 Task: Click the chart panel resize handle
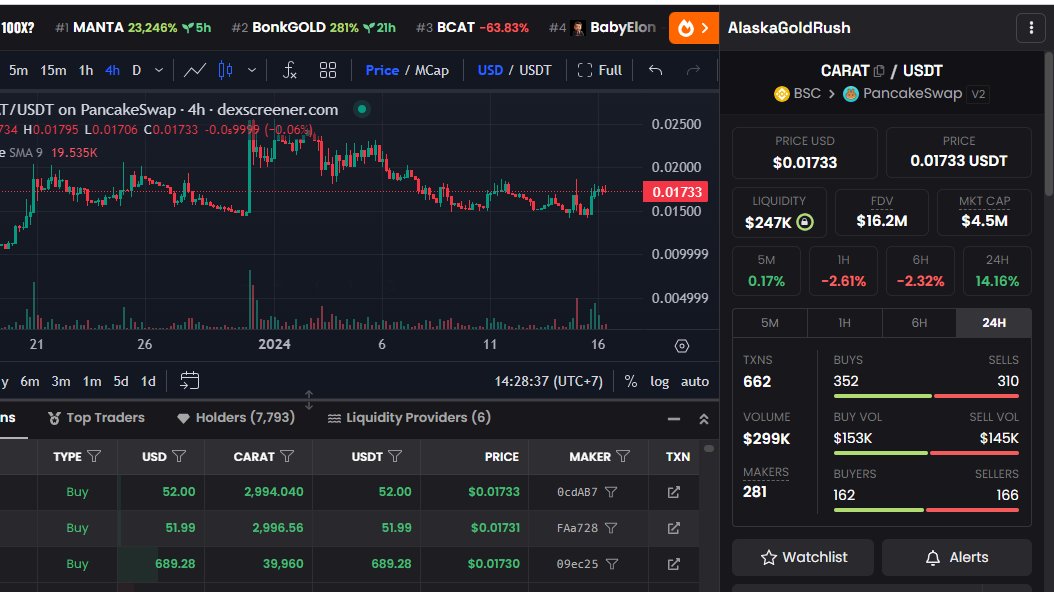pos(309,400)
